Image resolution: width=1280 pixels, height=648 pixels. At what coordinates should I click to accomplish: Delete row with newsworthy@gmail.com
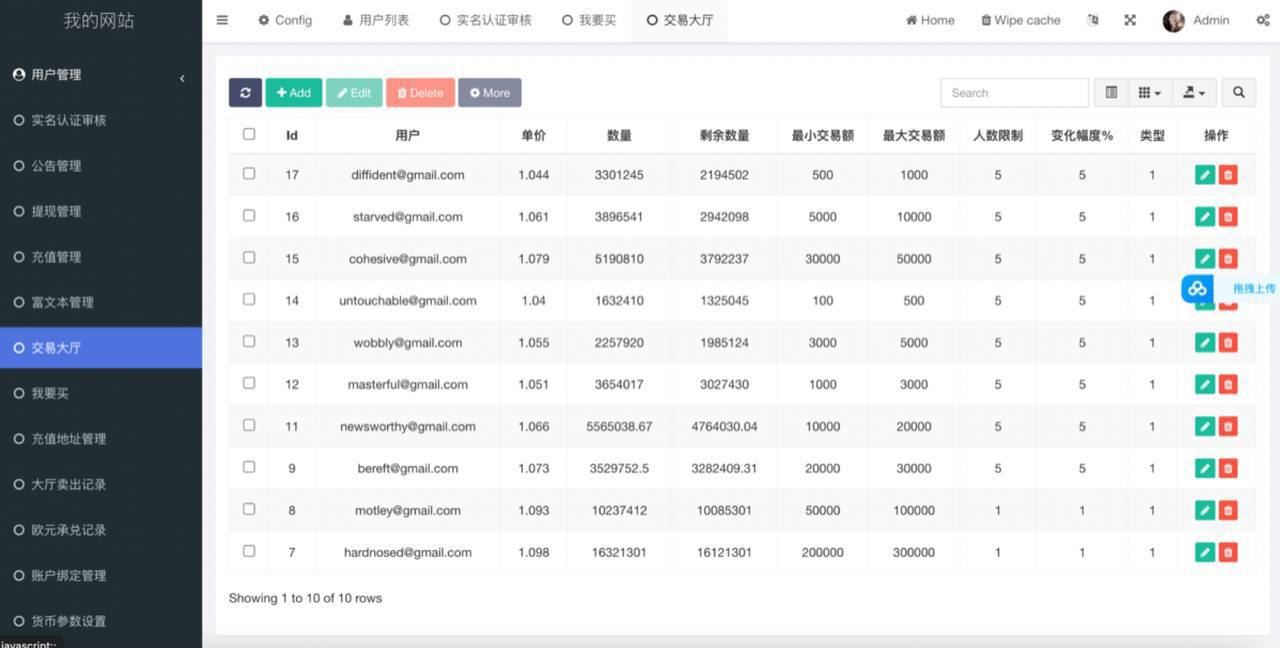click(1228, 427)
